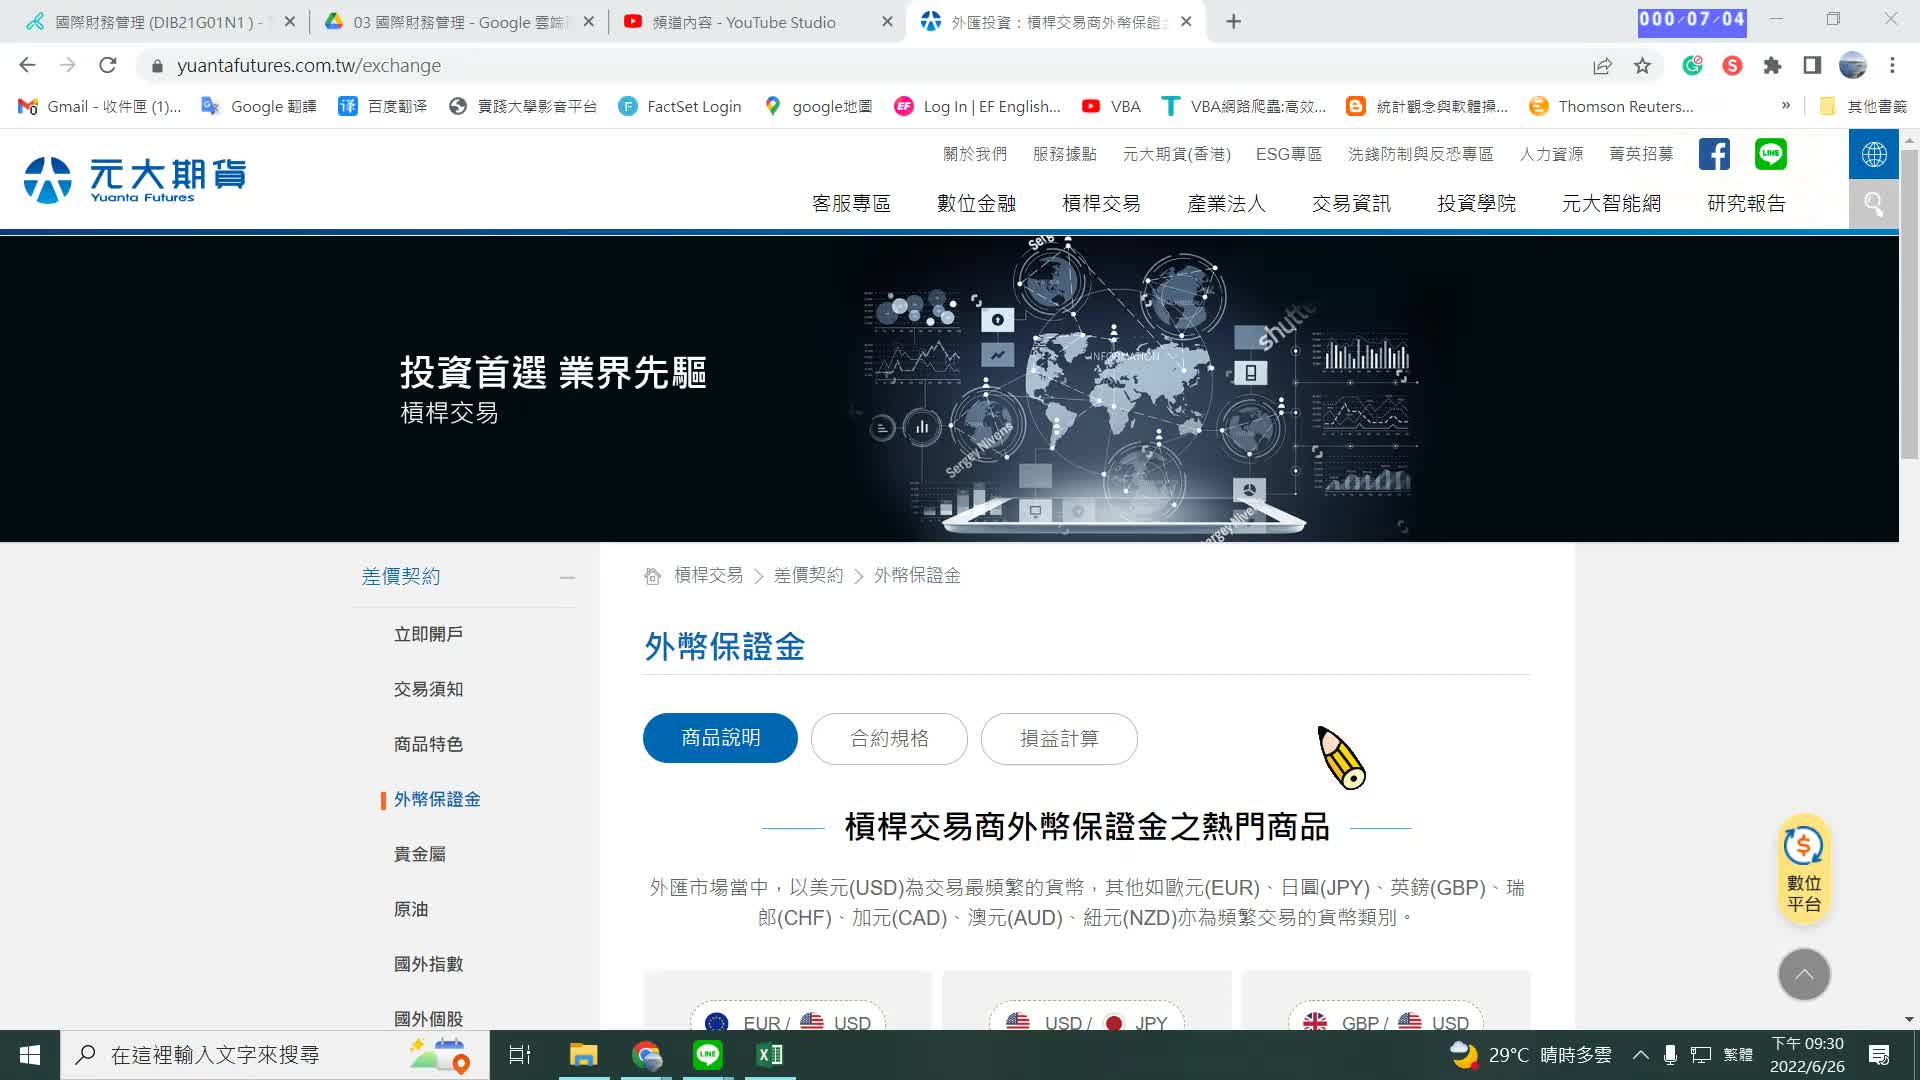Click the site lock icon in address bar
This screenshot has height=1080, width=1920.
(157, 66)
